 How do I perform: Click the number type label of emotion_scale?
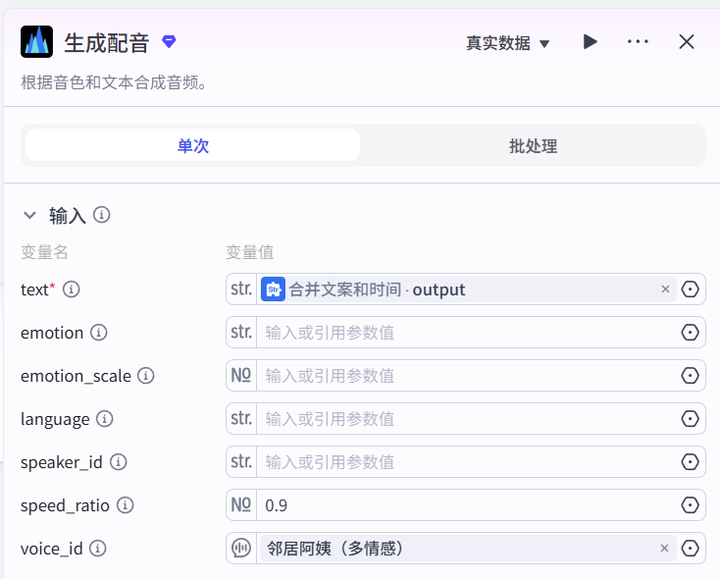click(x=241, y=376)
